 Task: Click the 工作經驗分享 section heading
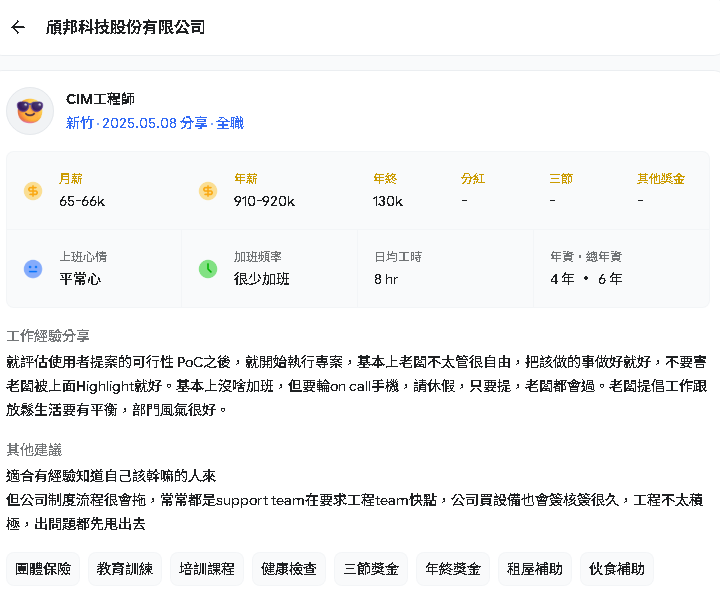tap(48, 336)
